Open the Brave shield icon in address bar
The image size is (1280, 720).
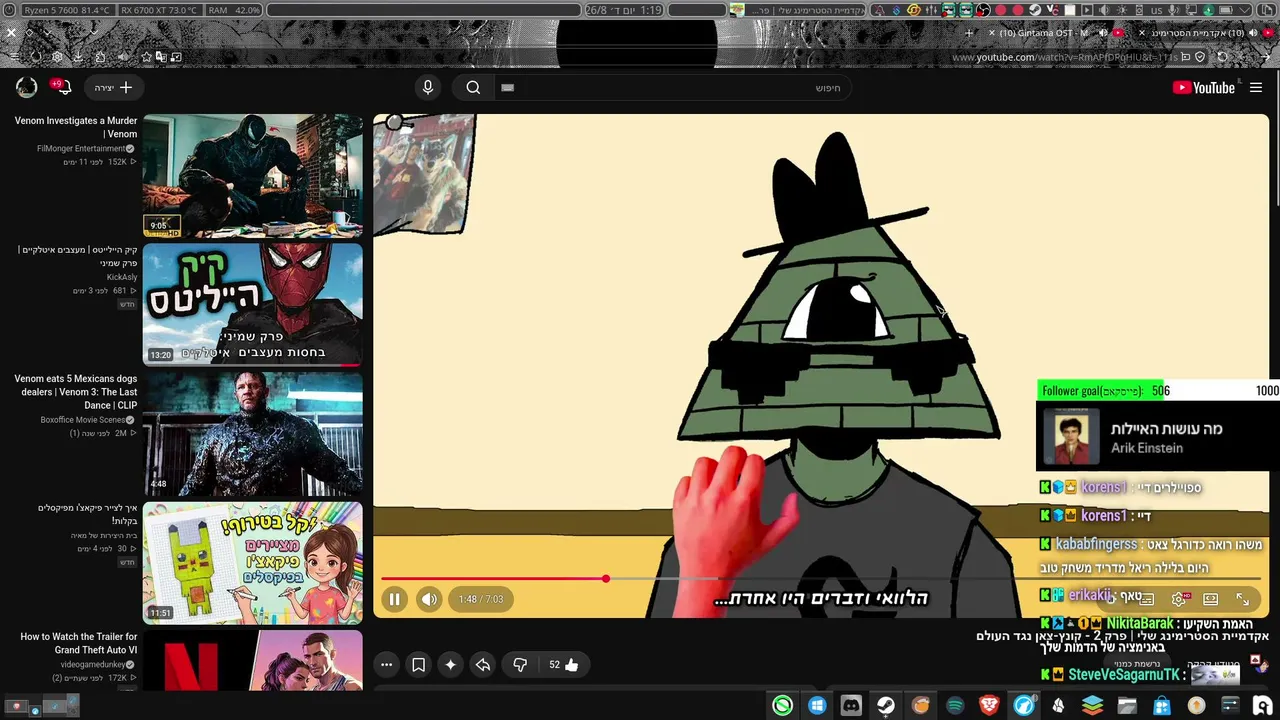(x=1200, y=57)
